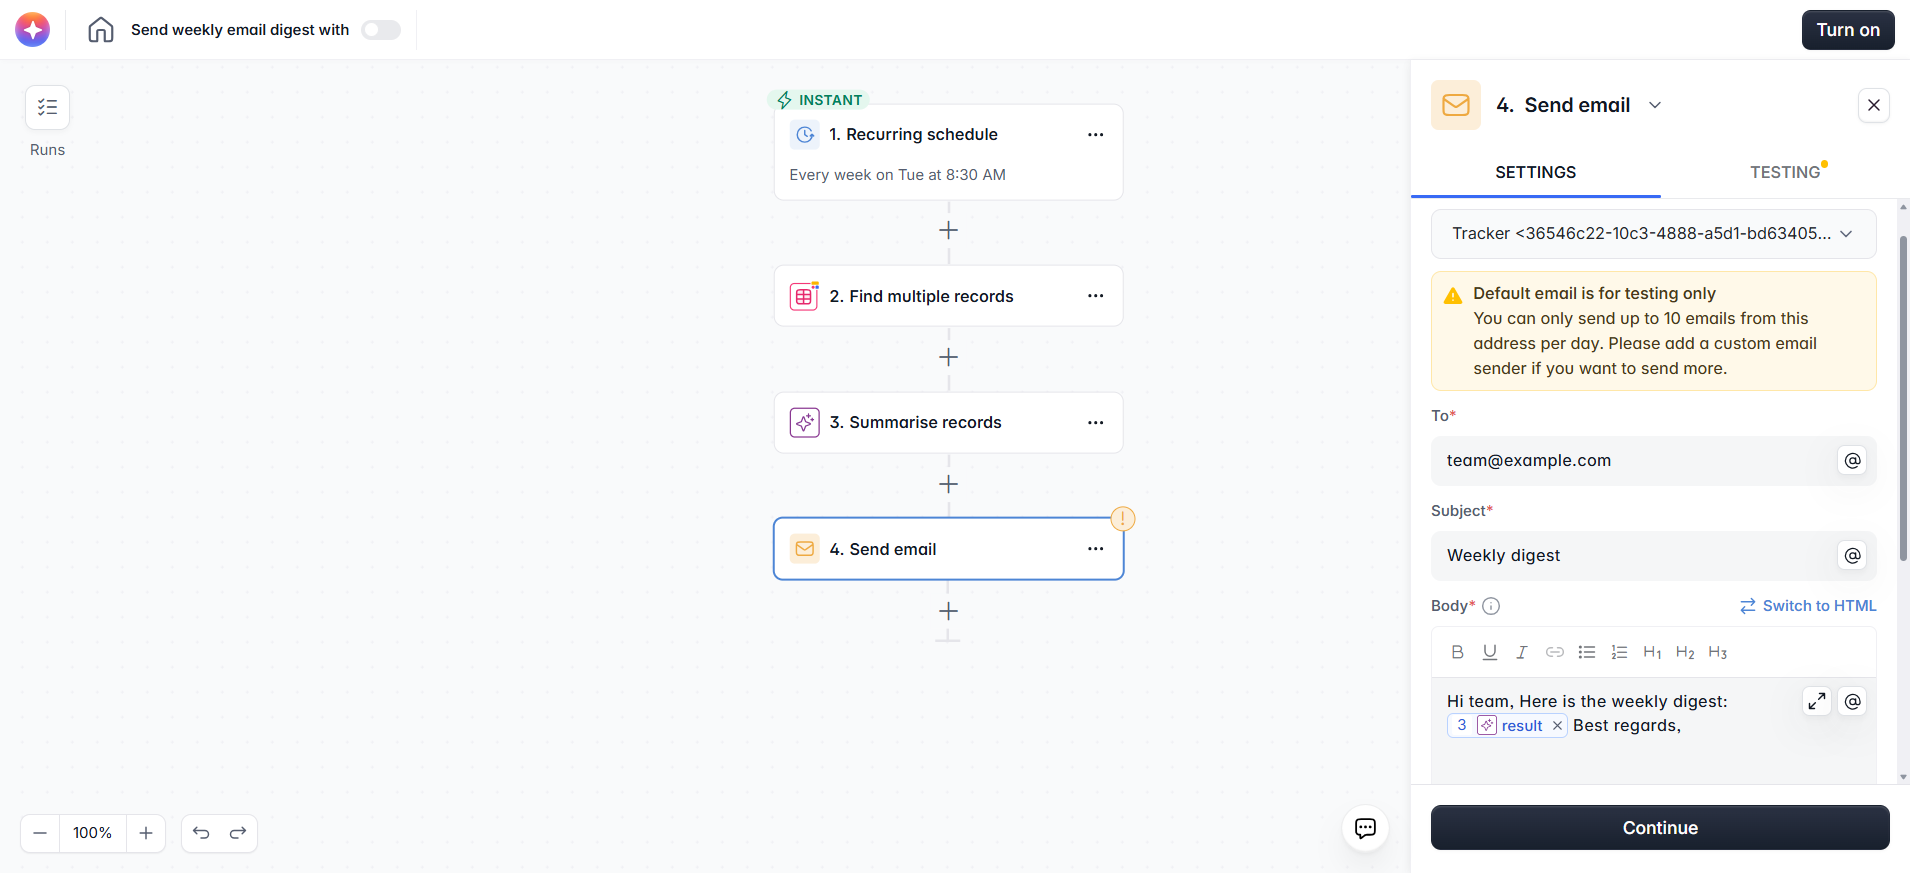Apply italic formatting in body editor
Image resolution: width=1910 pixels, height=873 pixels.
[x=1522, y=652]
